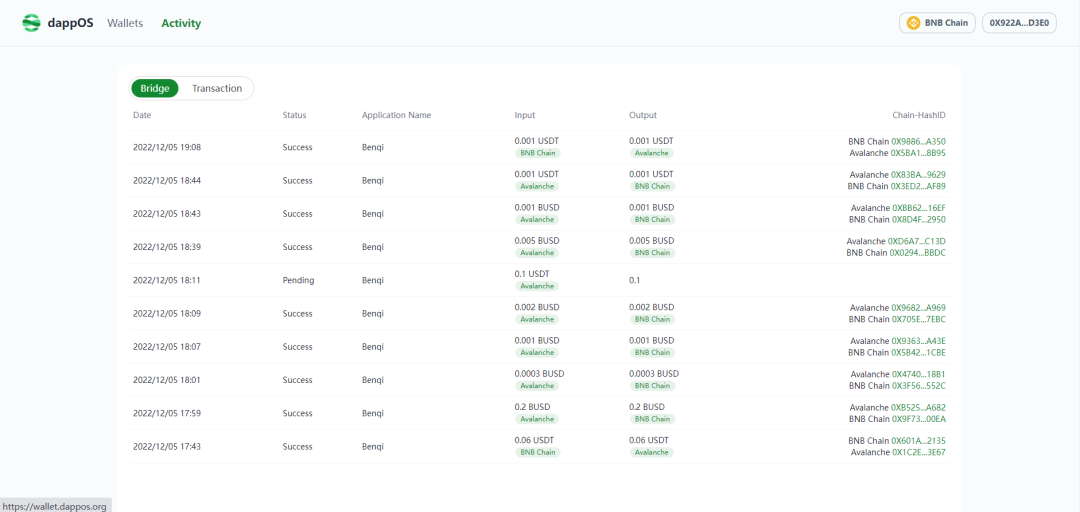The height and width of the screenshot is (512, 1080).
Task: Switch to the Transaction view
Action: [217, 88]
